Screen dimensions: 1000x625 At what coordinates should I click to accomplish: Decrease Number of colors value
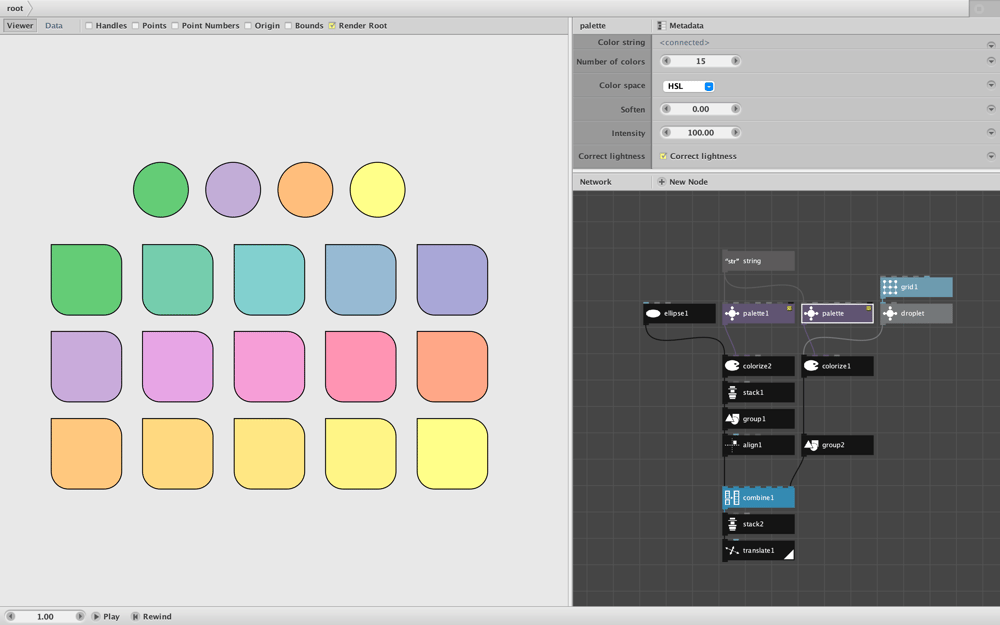click(x=666, y=61)
